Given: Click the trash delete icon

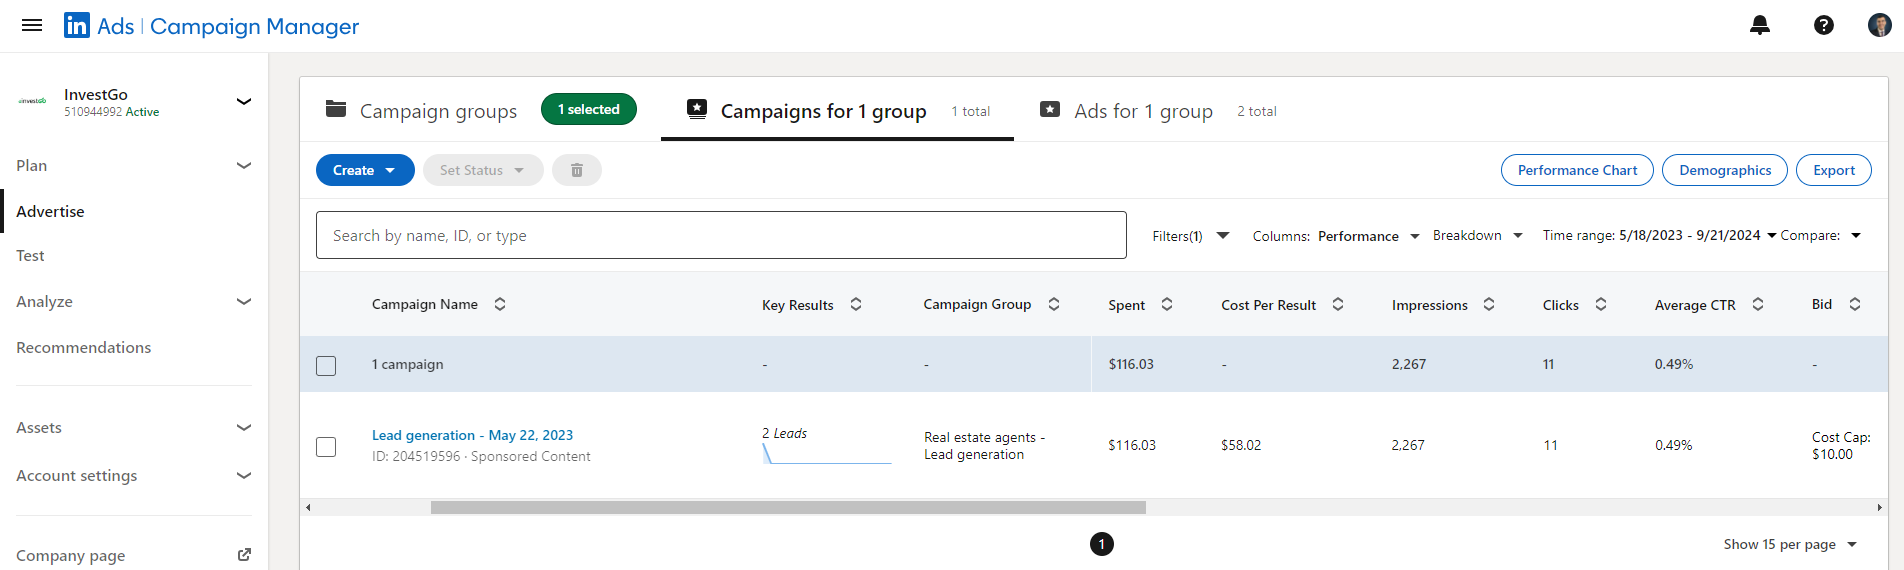Looking at the screenshot, I should (x=577, y=170).
